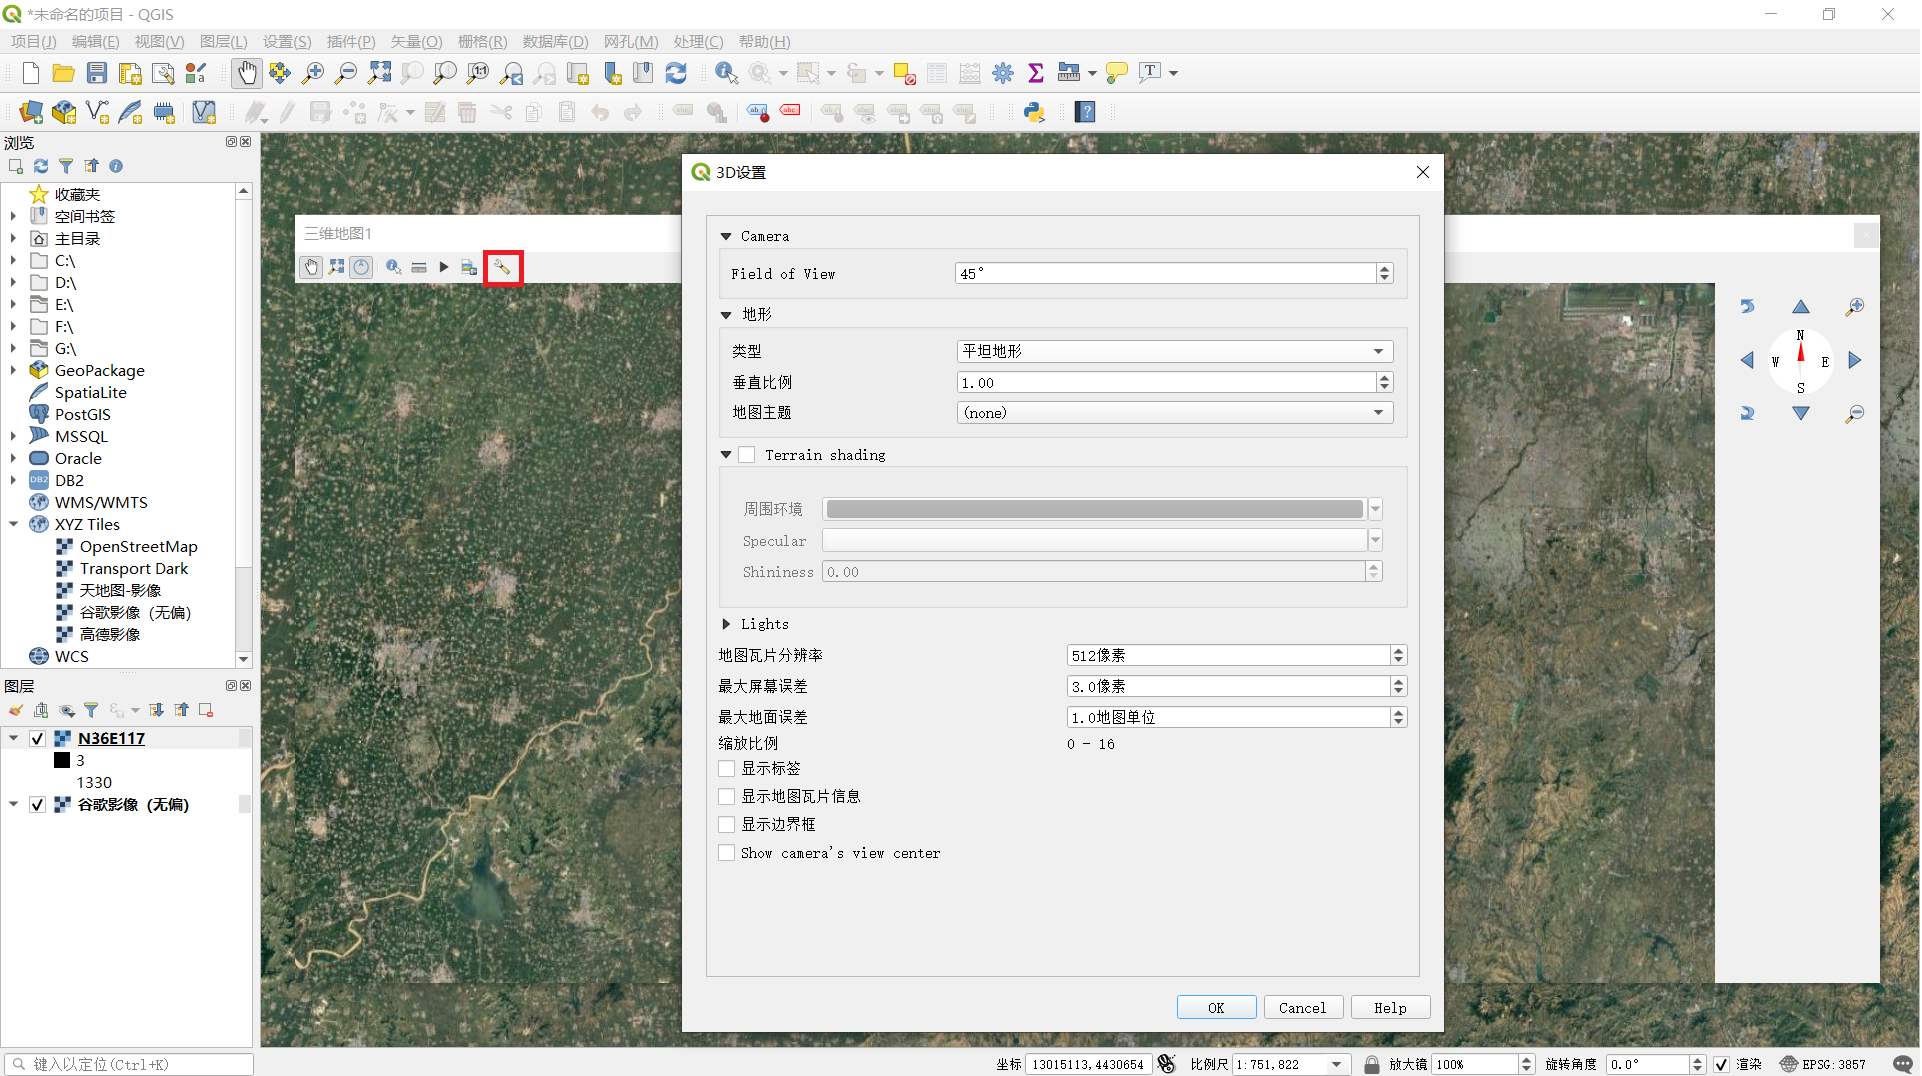Image resolution: width=1922 pixels, height=1076 pixels.
Task: Launch the Python console
Action: [x=1034, y=112]
